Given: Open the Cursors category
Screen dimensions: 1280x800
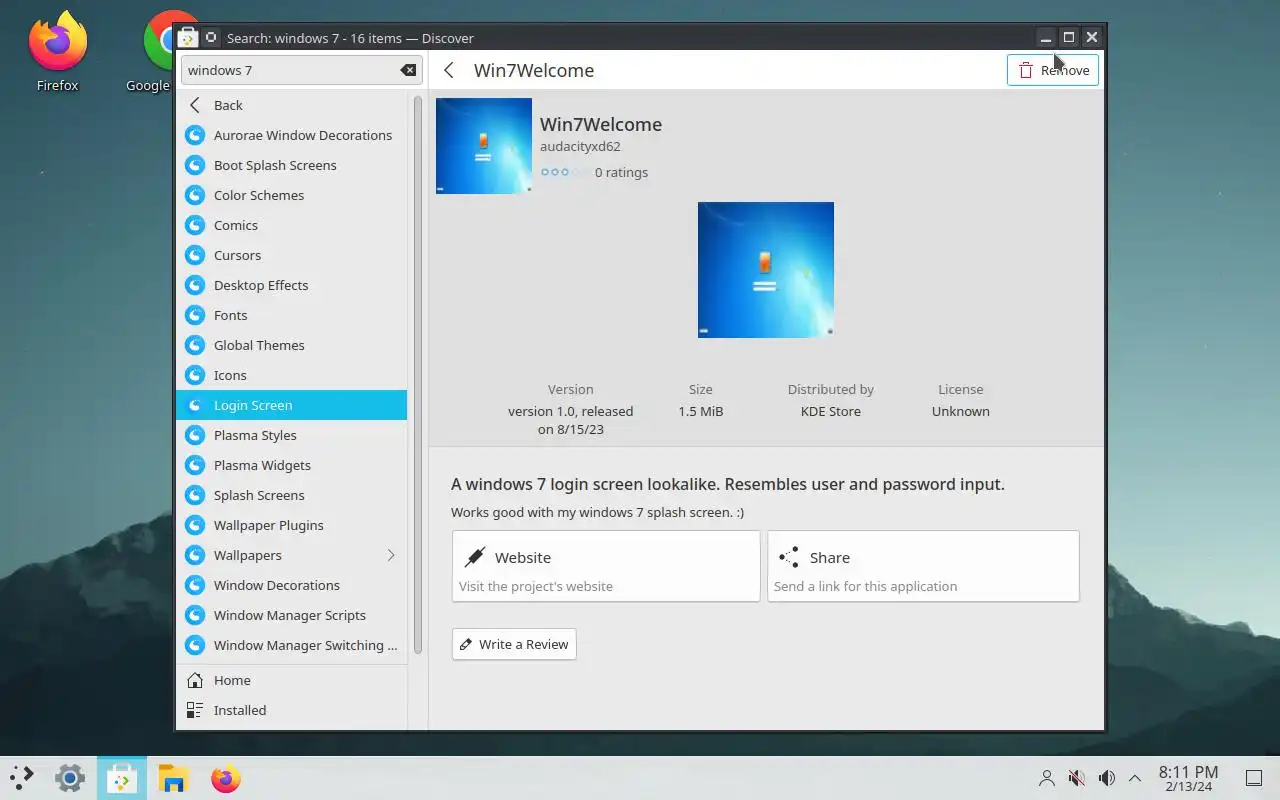Looking at the screenshot, I should pos(292,255).
